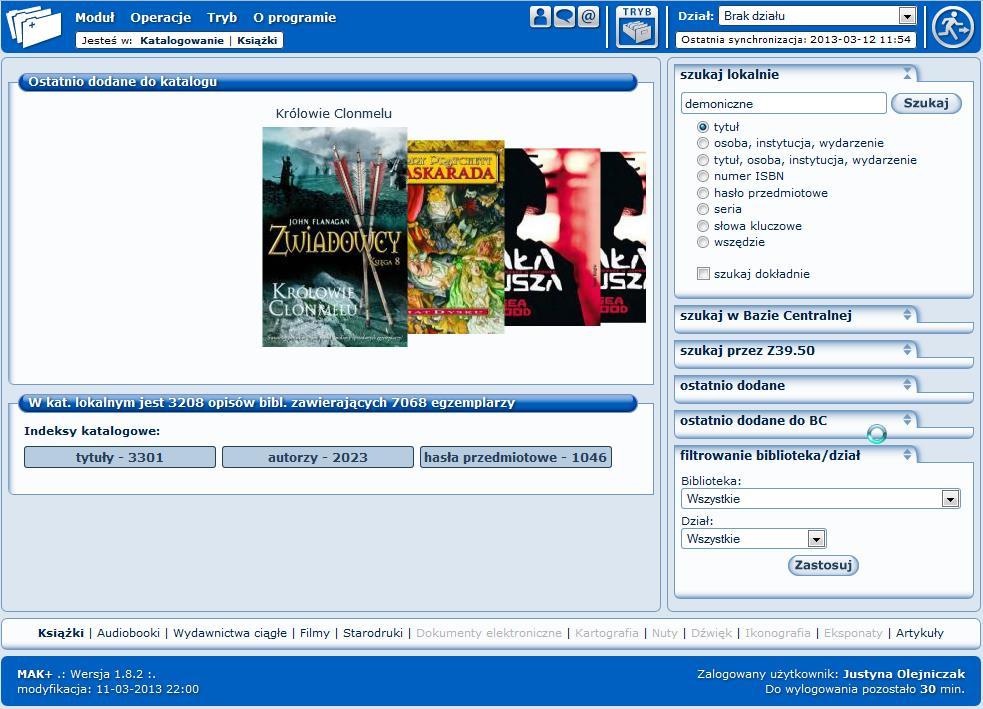Switch to the Filmy tab
Viewport: 983px width, 709px height.
point(314,633)
